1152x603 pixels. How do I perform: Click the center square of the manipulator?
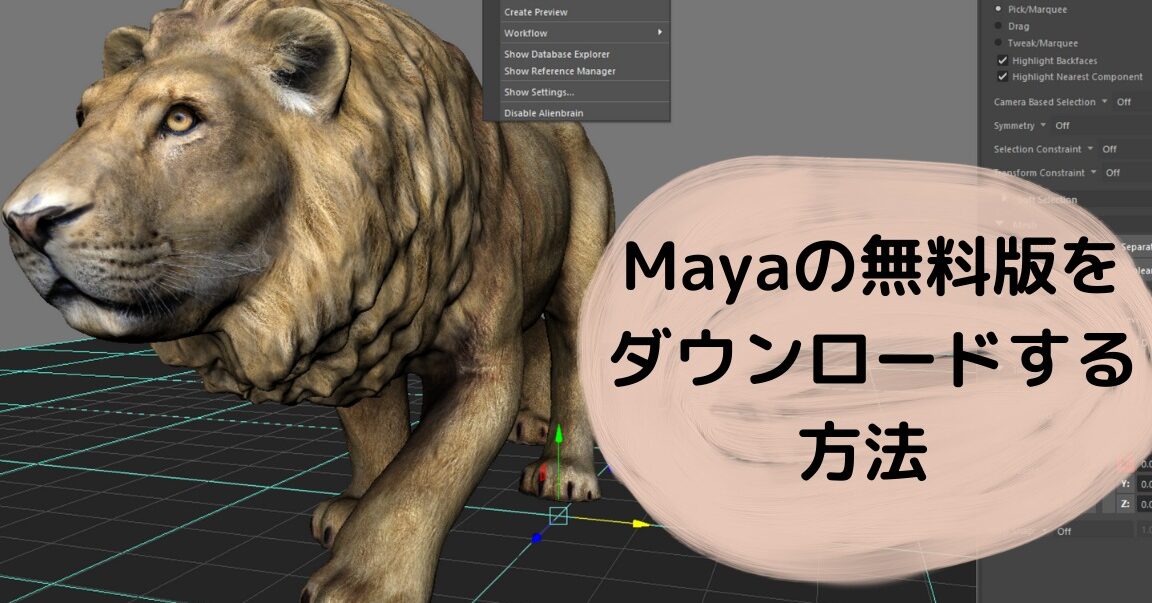[558, 515]
